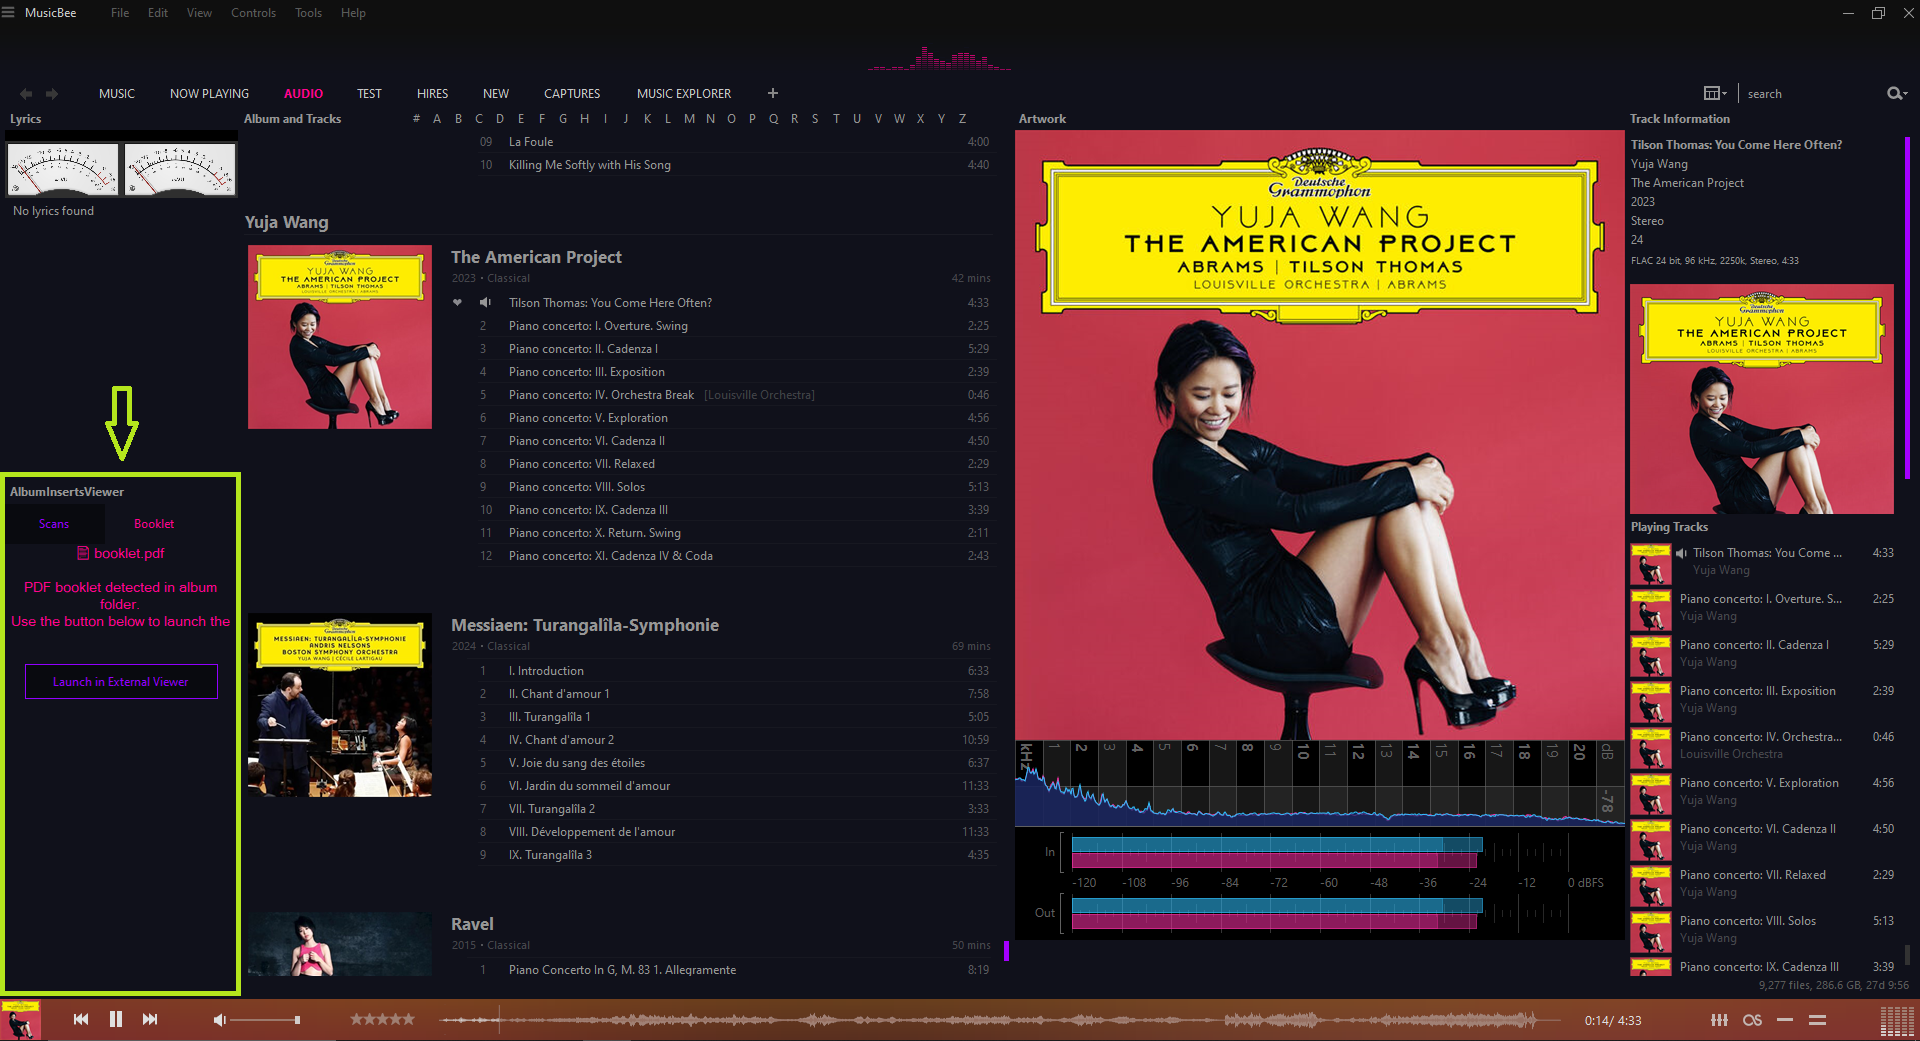Skip to previous track
Viewport: 1920px width, 1041px height.
(x=81, y=1019)
